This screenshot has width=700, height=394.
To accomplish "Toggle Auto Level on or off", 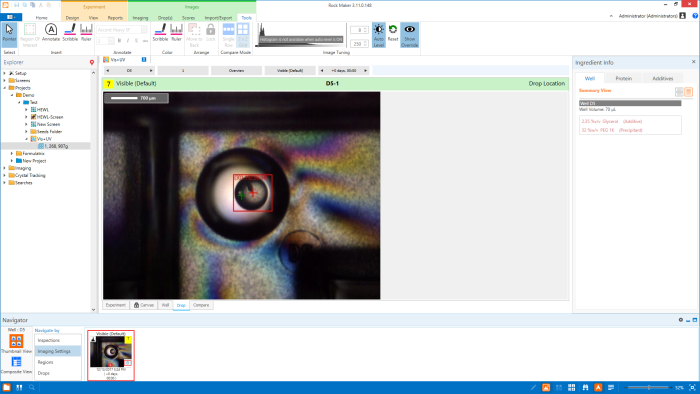I will (x=379, y=35).
